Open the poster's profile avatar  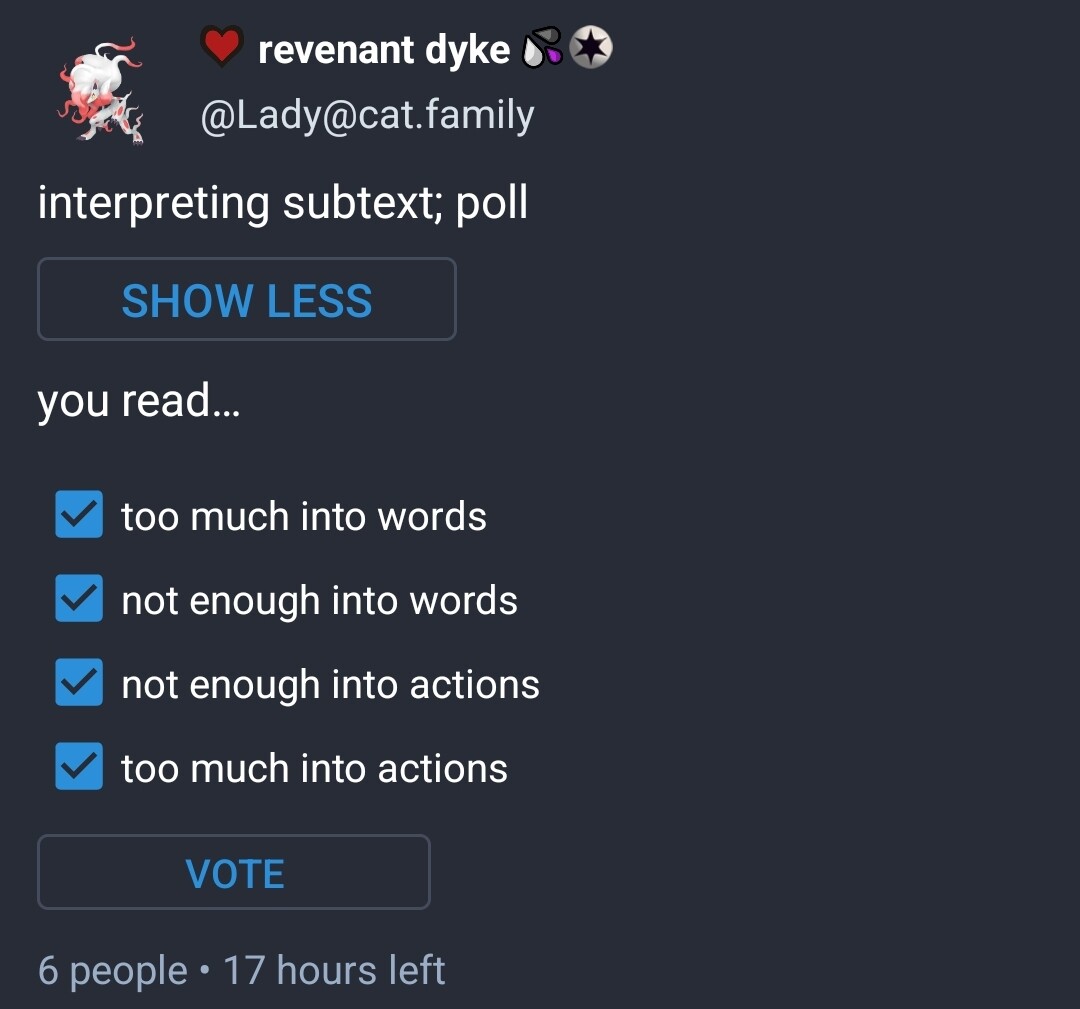coord(100,90)
